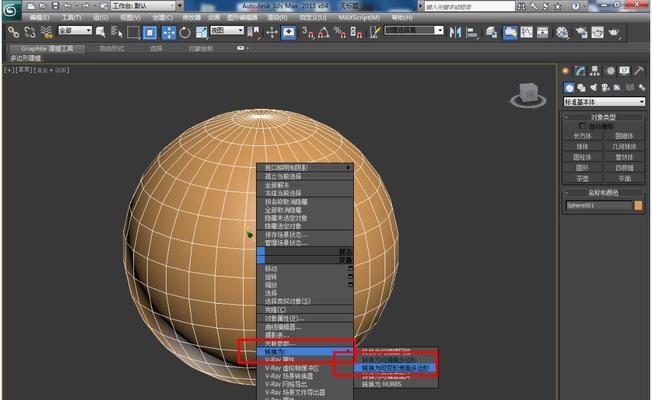Click the Select and Manipulate icon

[272, 32]
